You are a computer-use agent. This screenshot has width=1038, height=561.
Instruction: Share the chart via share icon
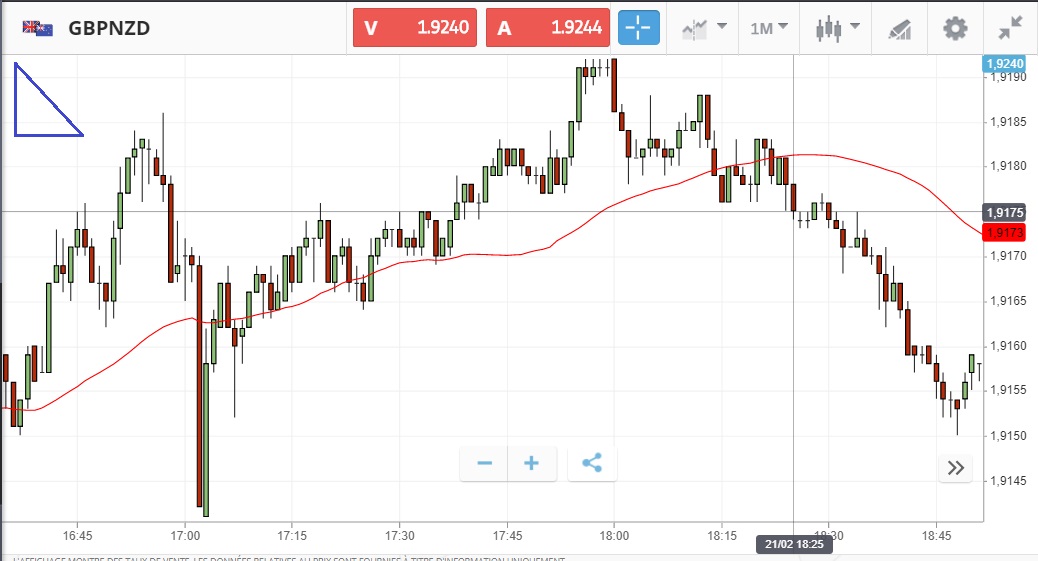coord(592,463)
